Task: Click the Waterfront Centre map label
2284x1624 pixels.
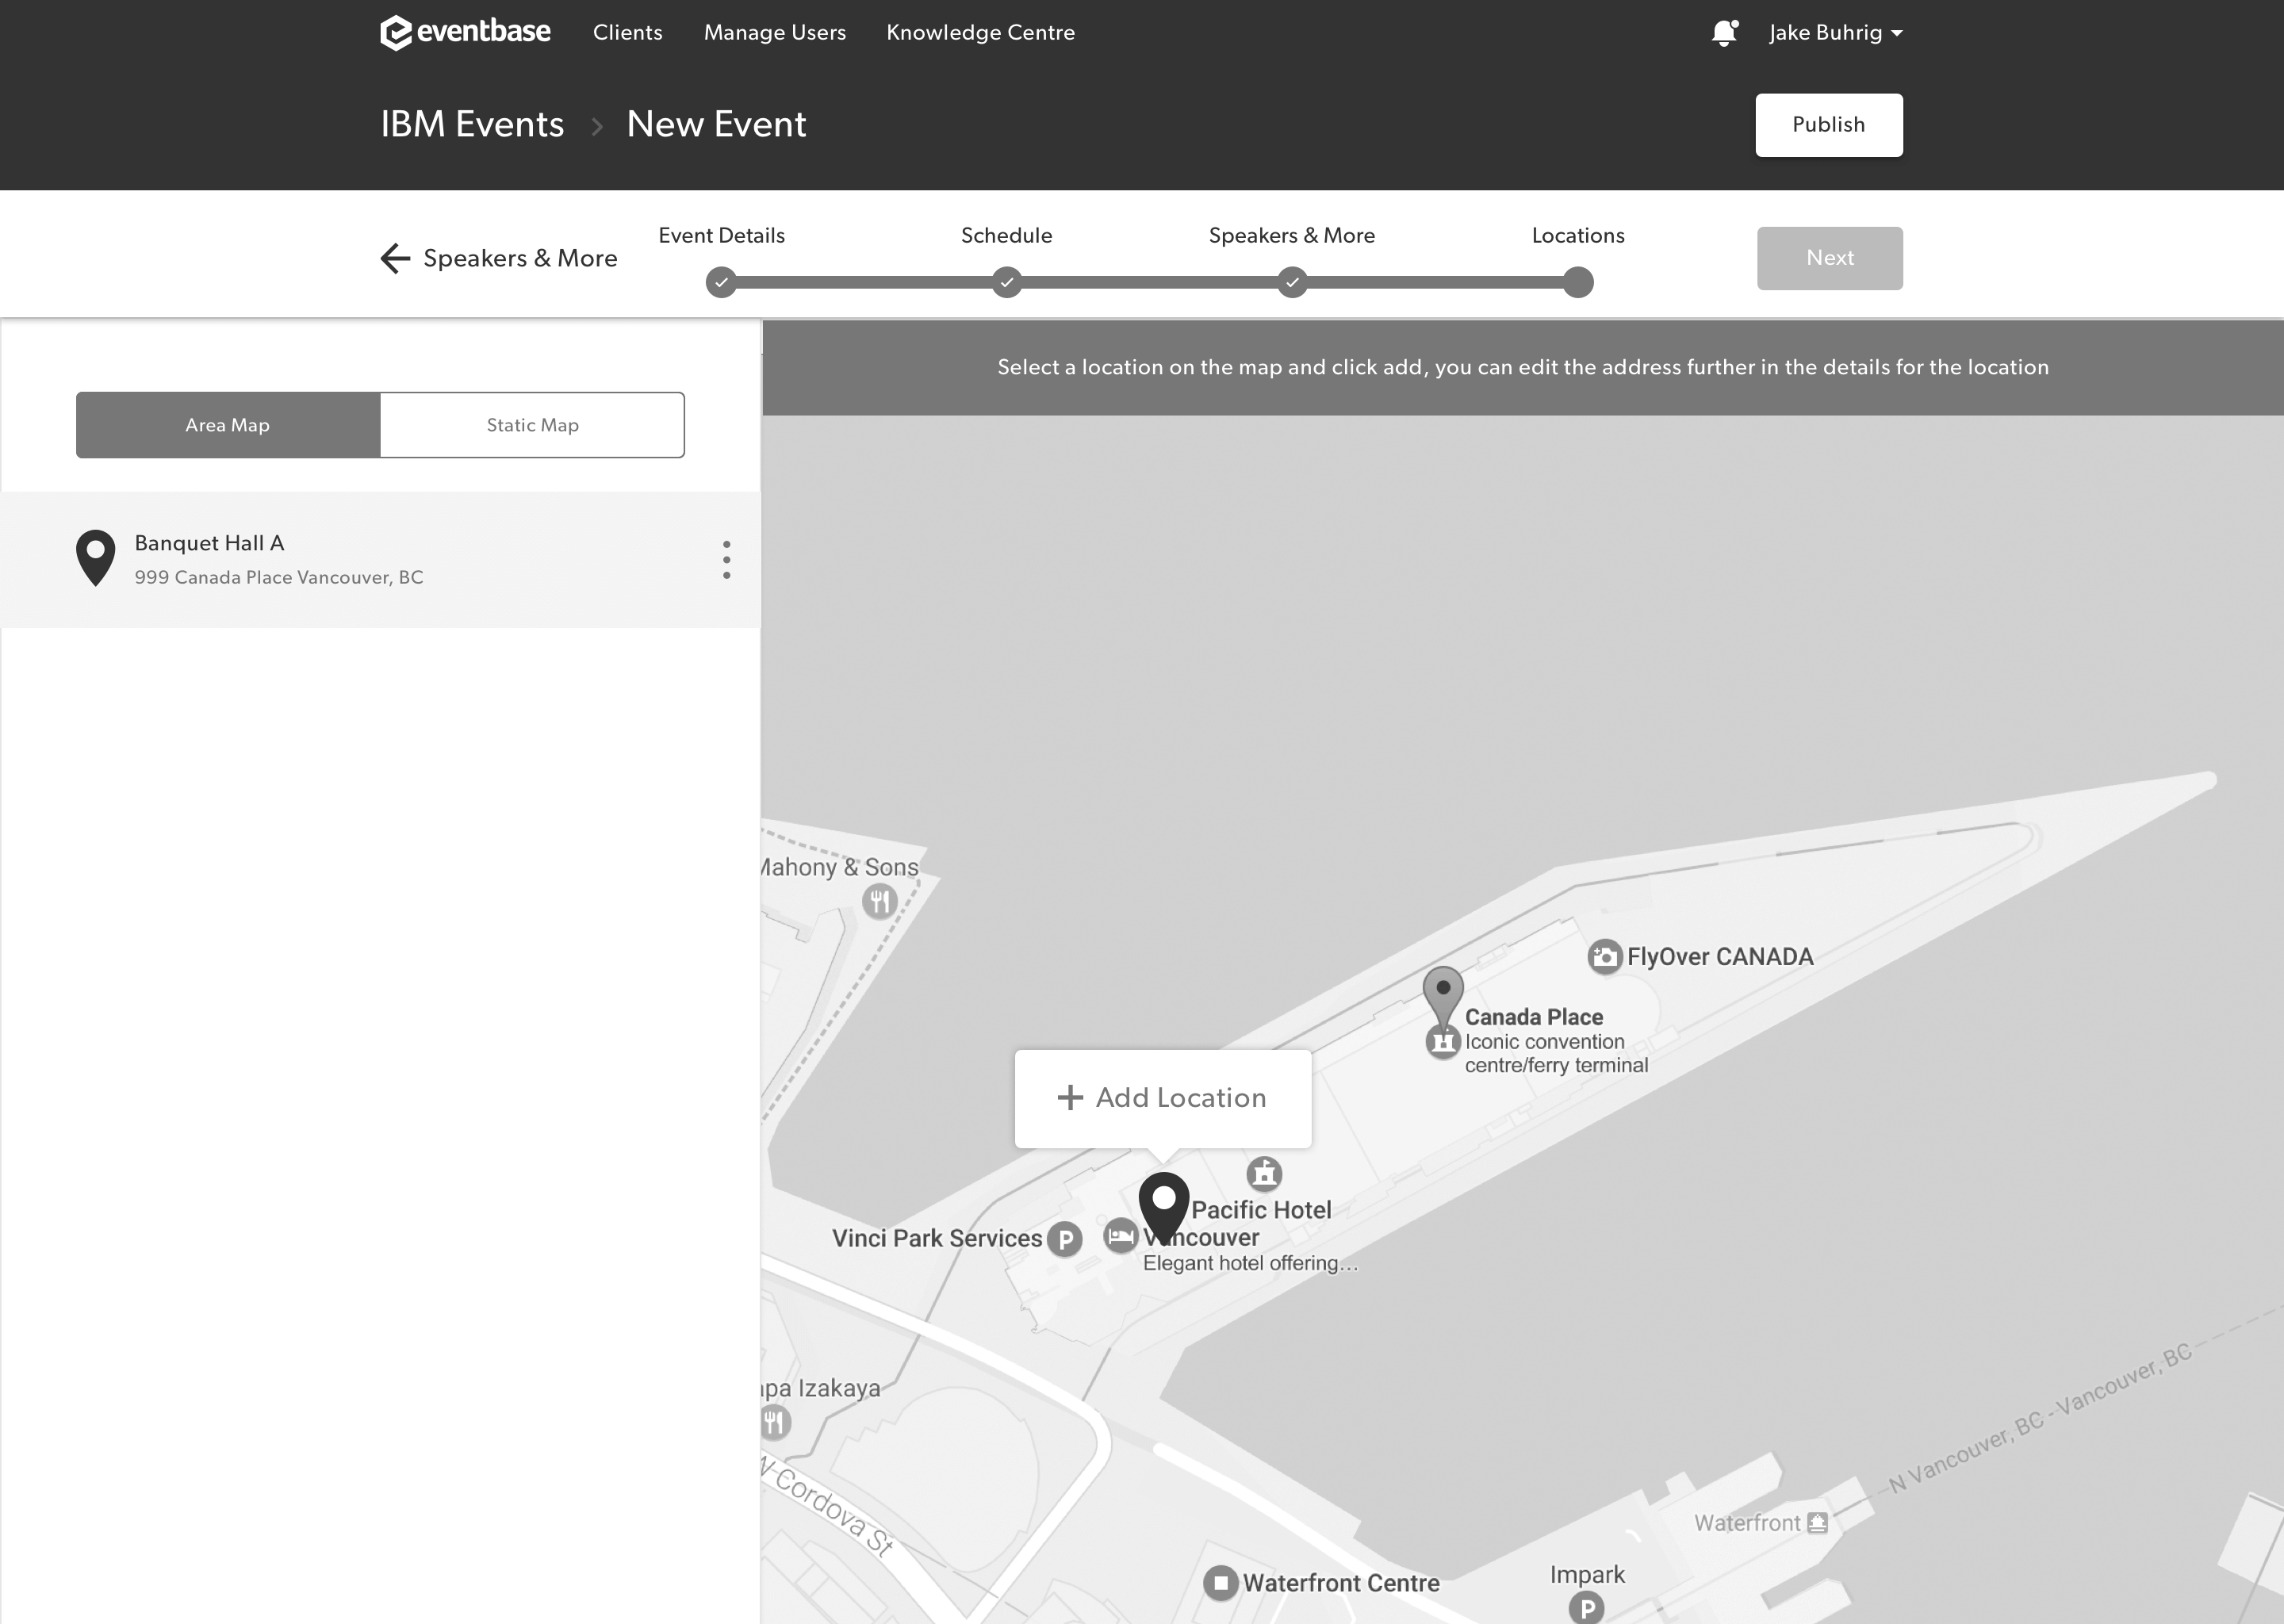Action: point(1341,1583)
